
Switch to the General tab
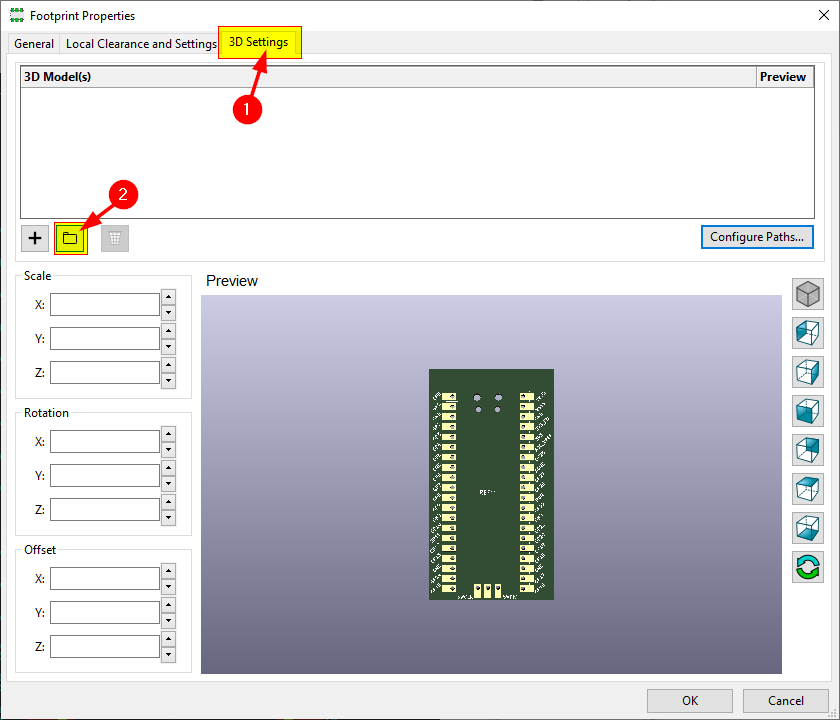coord(33,43)
